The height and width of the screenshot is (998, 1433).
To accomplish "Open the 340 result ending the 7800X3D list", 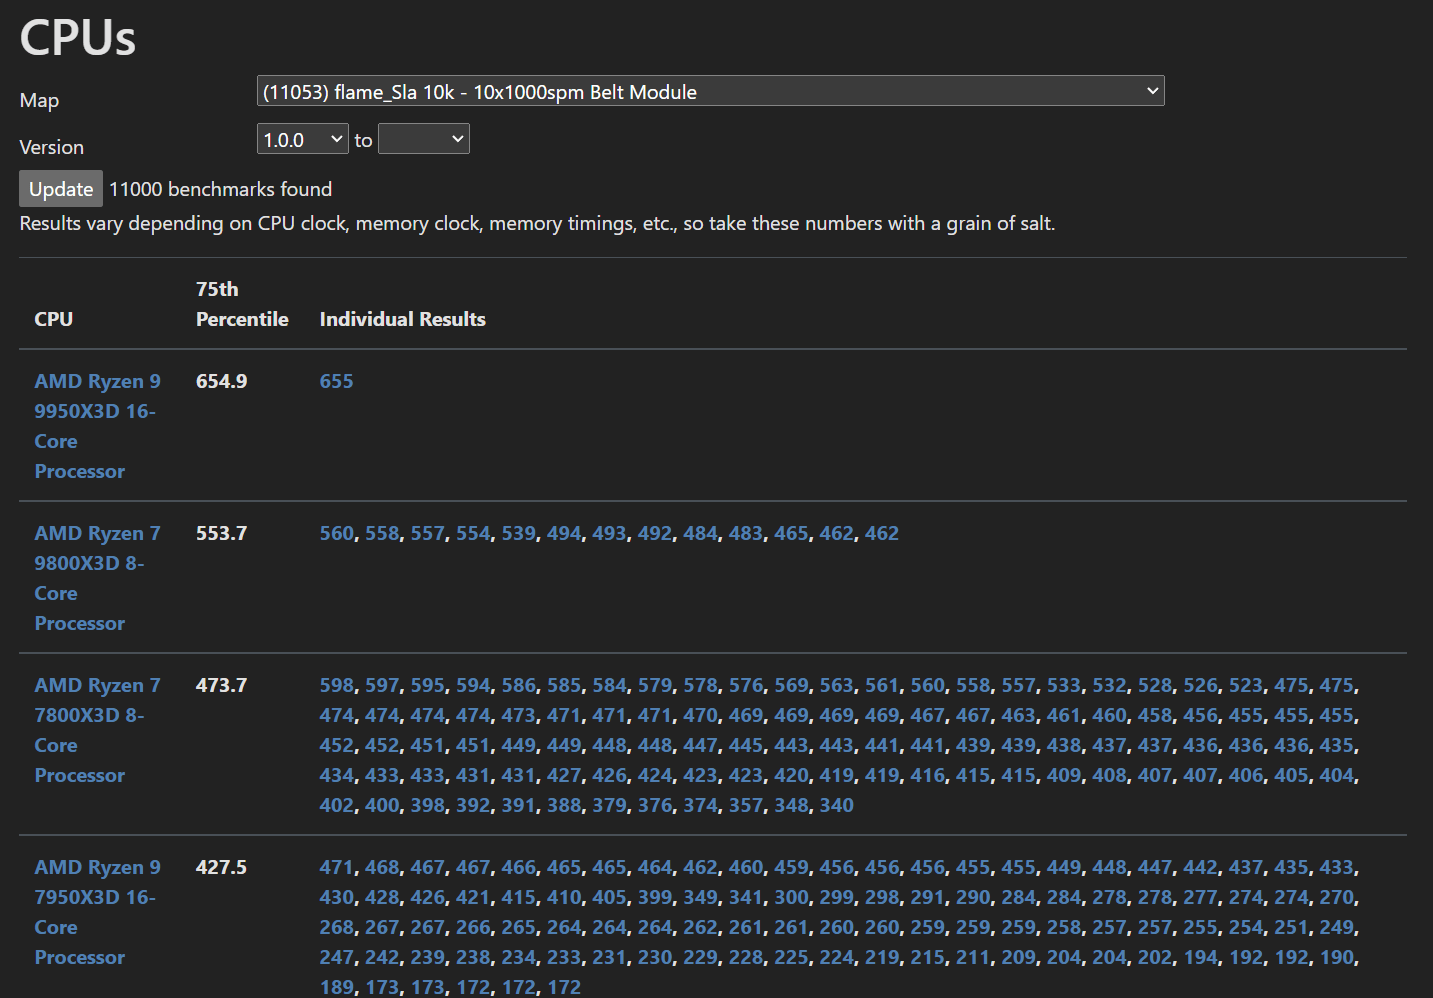I will (x=836, y=805).
